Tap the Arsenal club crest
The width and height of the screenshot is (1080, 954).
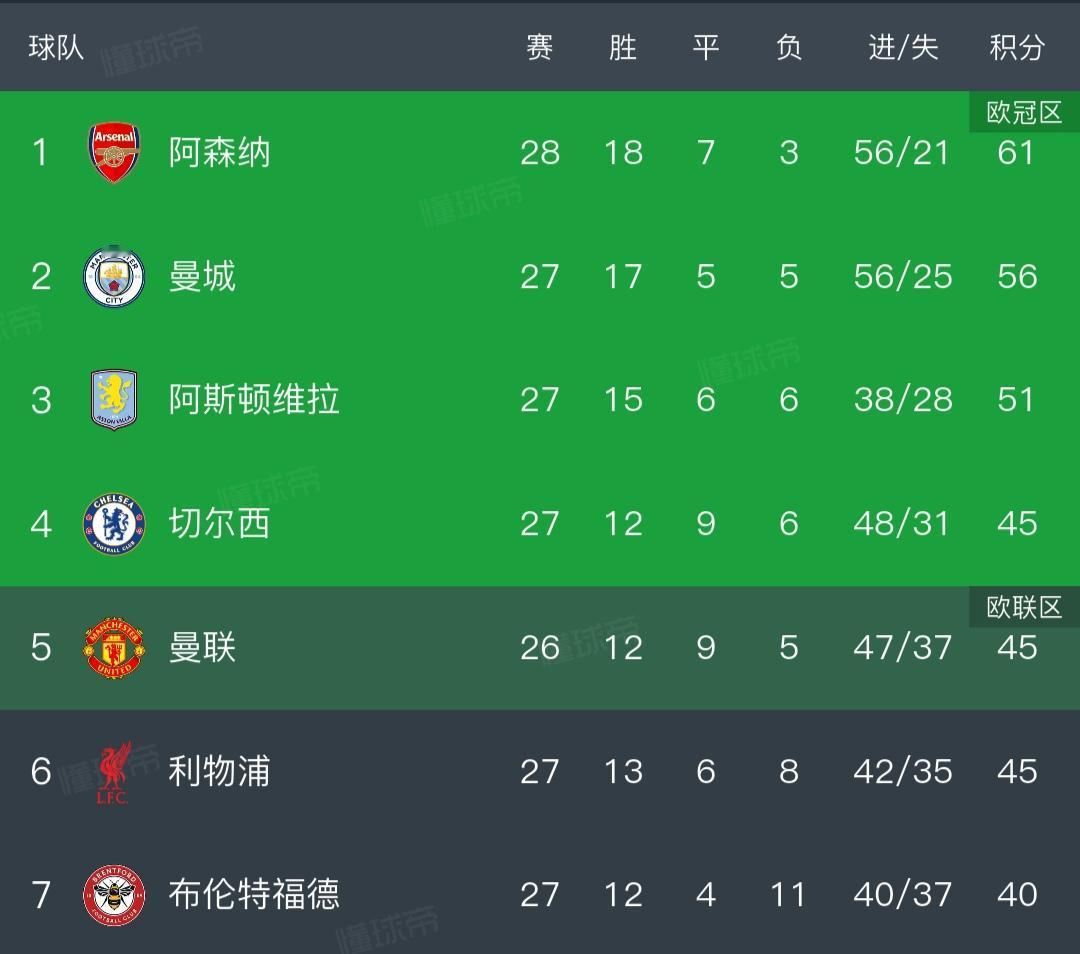coord(114,153)
